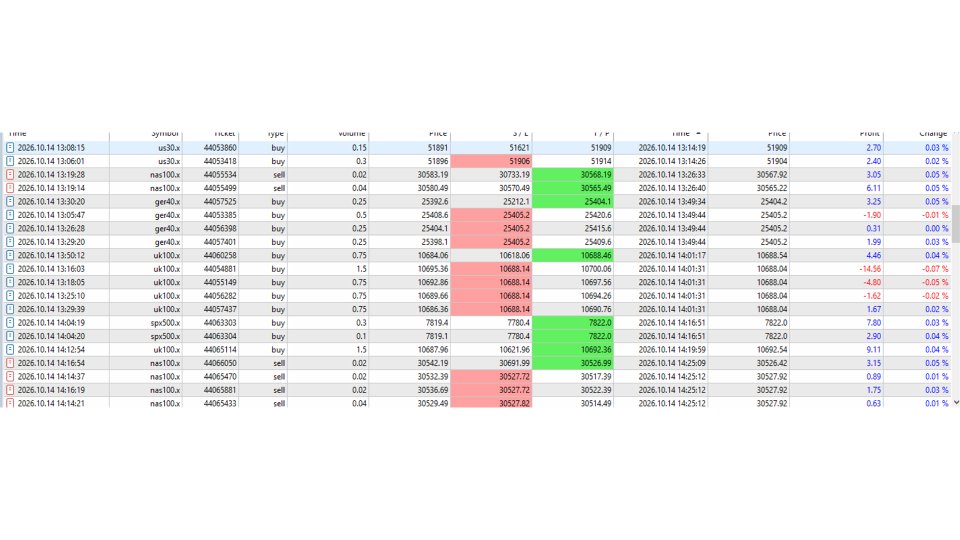Image resolution: width=960 pixels, height=540 pixels.
Task: Click the profit value 9.11
Action: click(874, 350)
